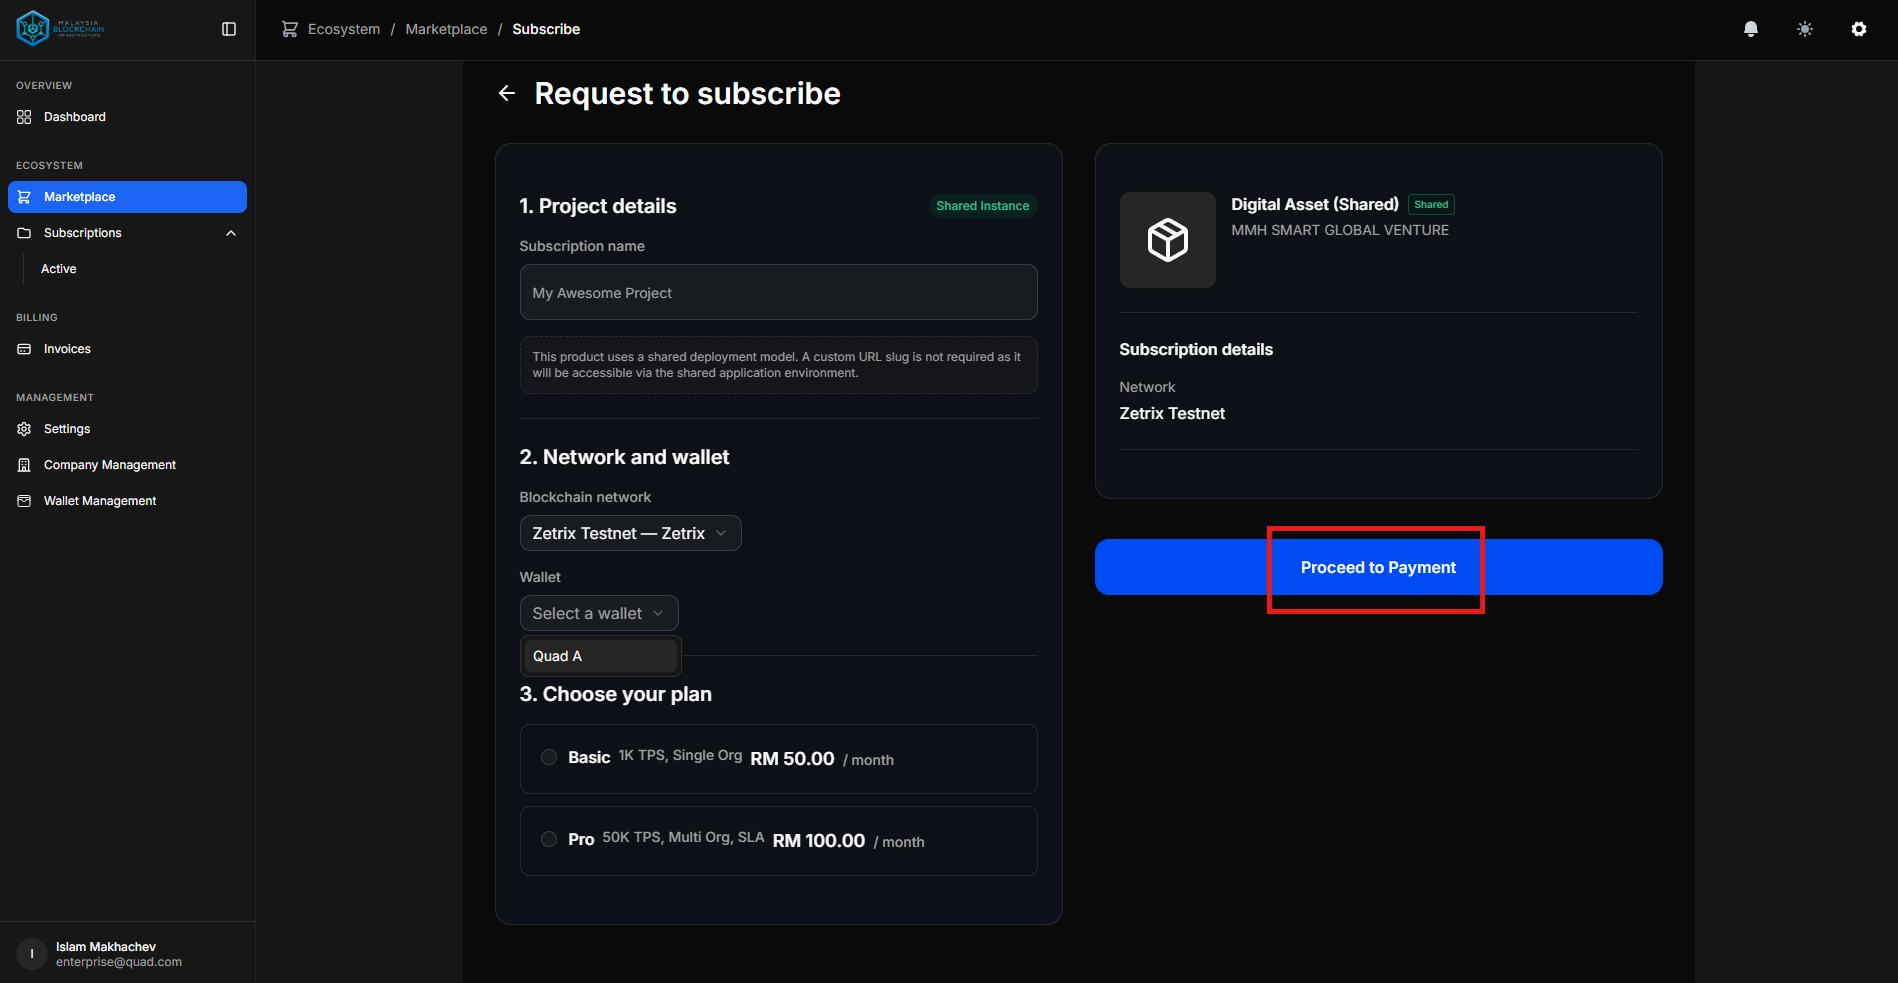Viewport: 1898px width, 983px height.
Task: Click the Marketplace breadcrumb link
Action: [x=446, y=29]
